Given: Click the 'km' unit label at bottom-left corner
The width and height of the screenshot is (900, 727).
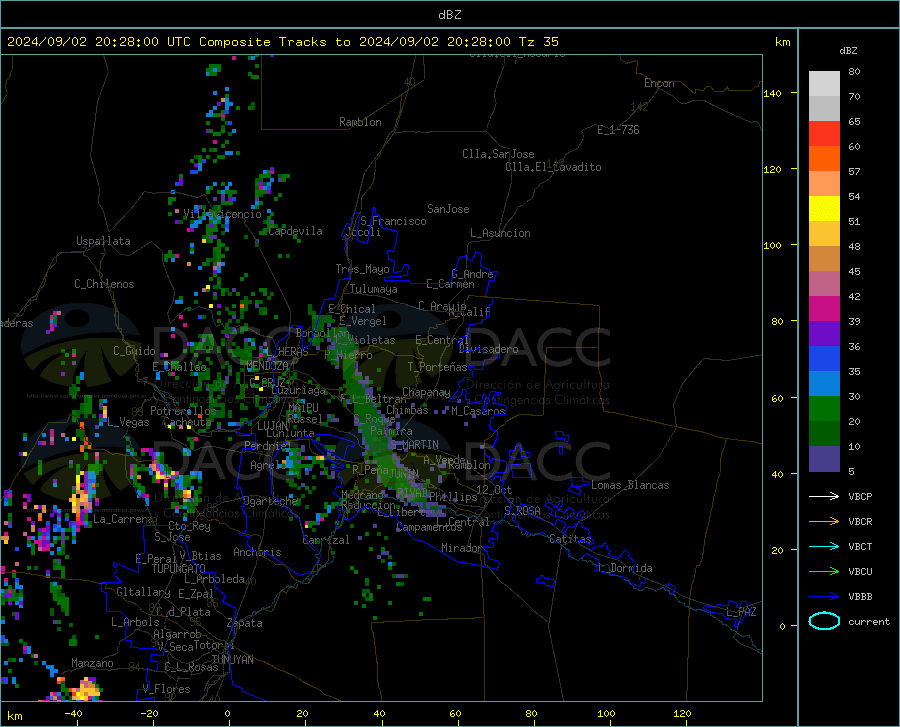Looking at the screenshot, I should tap(14, 716).
